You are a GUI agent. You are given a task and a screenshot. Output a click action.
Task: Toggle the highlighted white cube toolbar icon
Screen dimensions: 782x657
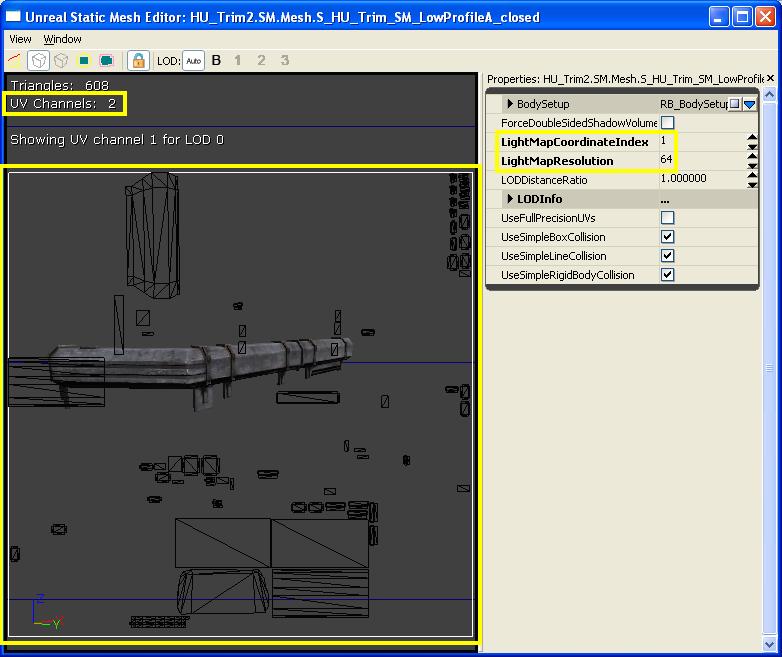[x=38, y=61]
